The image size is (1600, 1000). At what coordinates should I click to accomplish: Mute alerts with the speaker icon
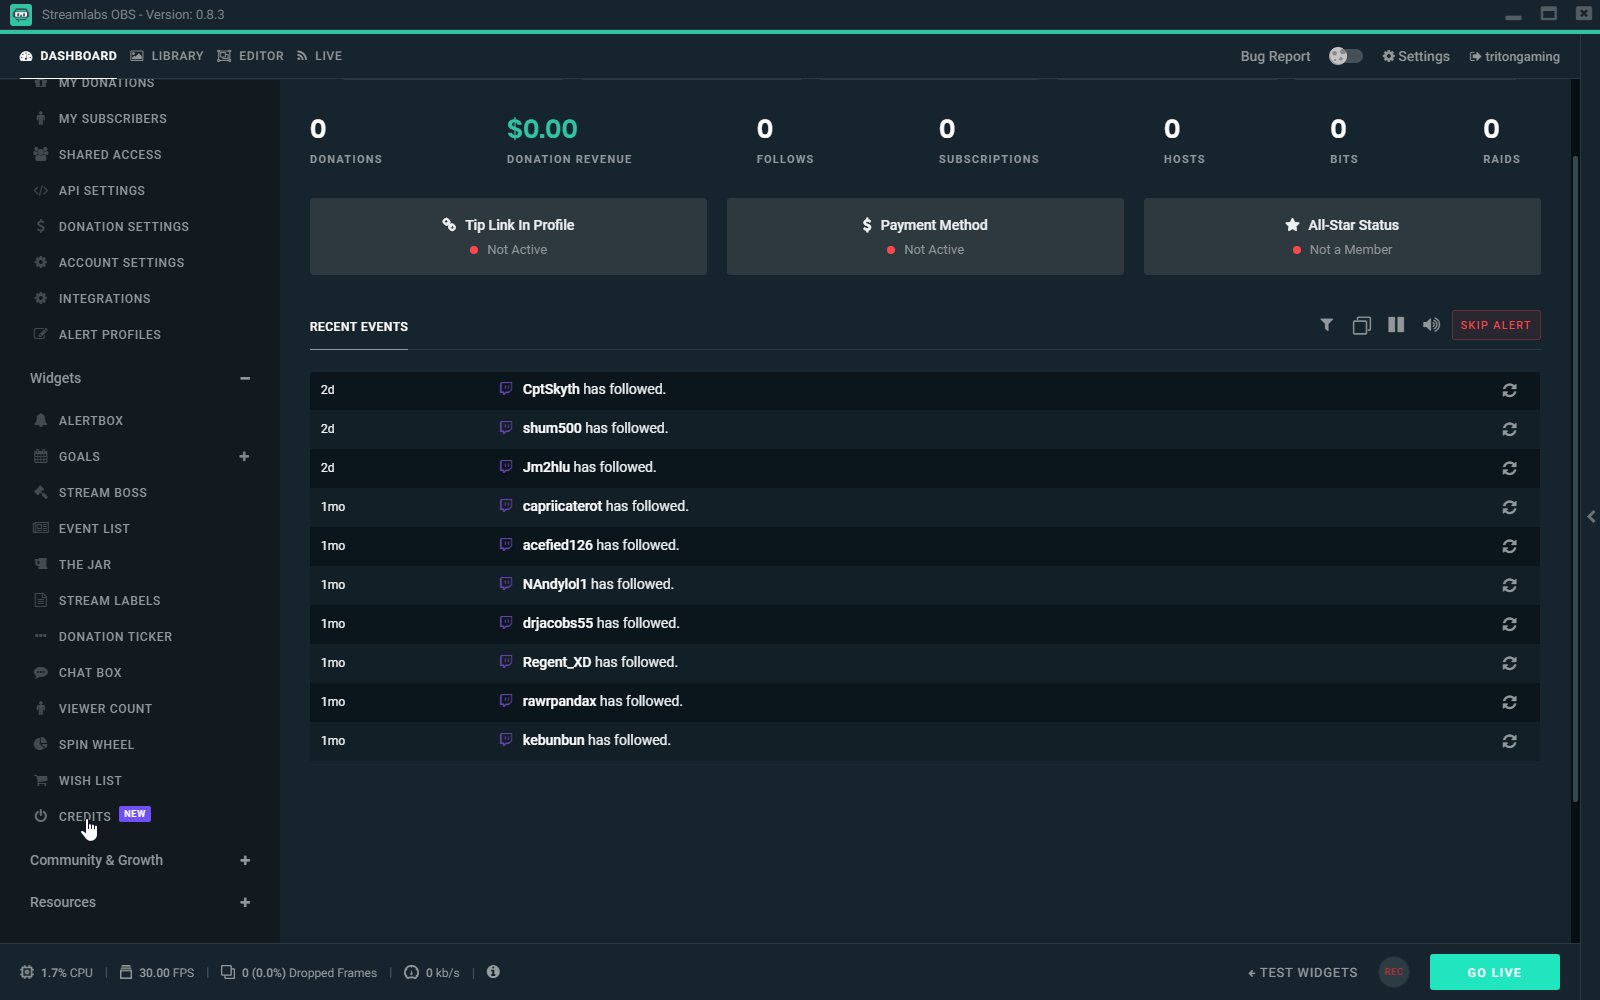click(x=1431, y=325)
